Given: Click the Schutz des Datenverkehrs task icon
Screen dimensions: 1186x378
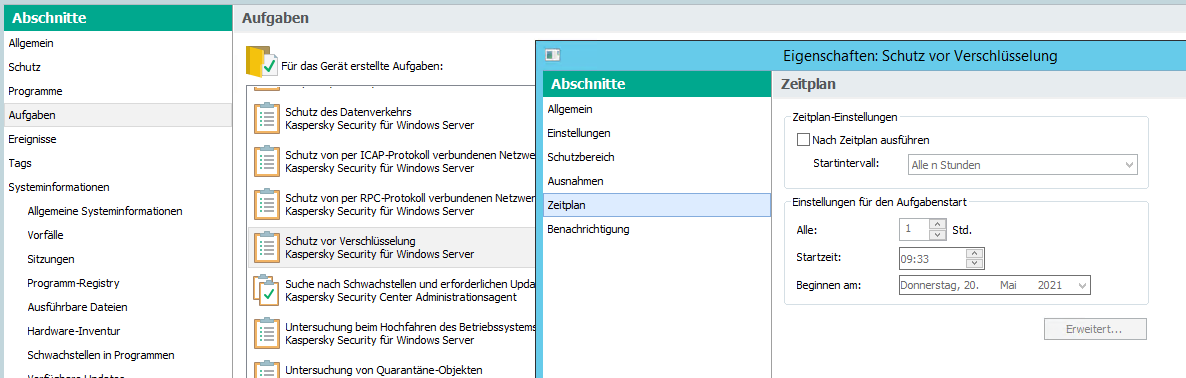Looking at the screenshot, I should 266,119.
